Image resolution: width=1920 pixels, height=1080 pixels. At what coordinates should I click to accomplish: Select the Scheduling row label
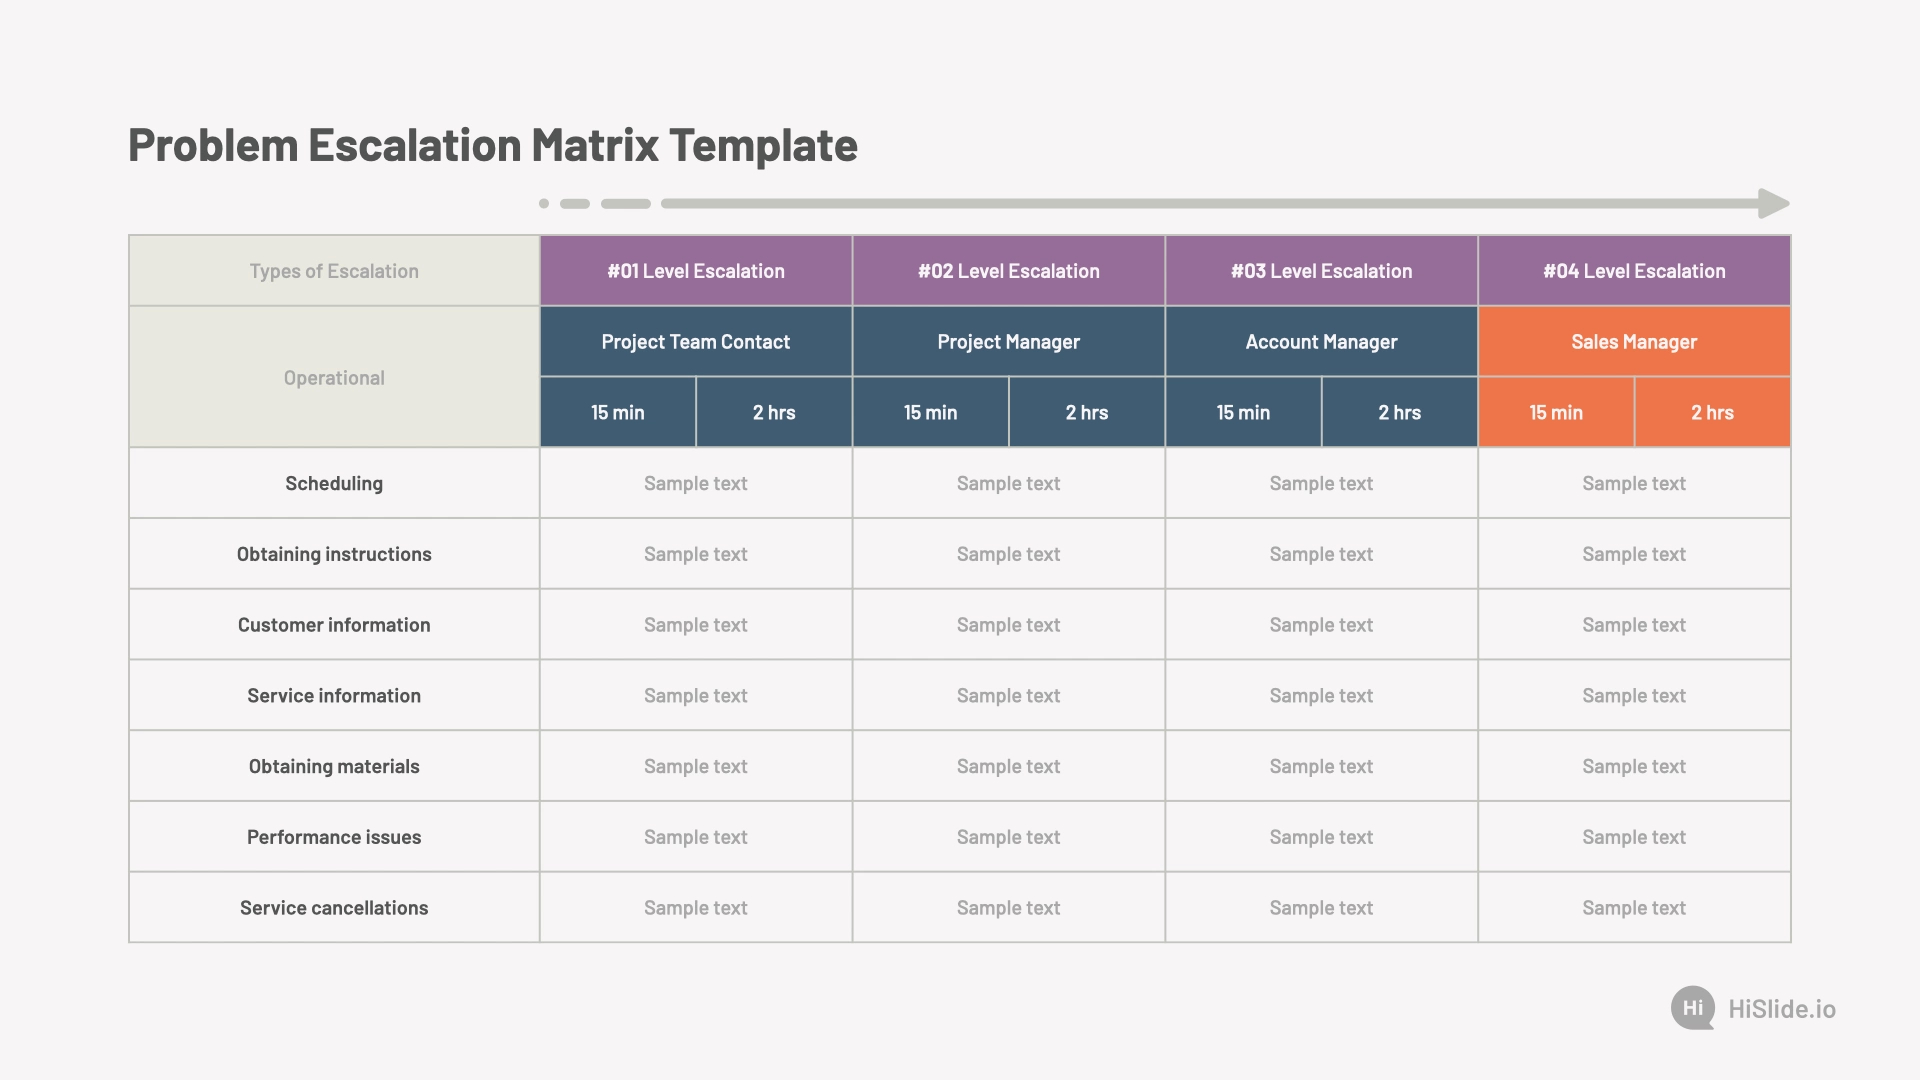coord(332,483)
